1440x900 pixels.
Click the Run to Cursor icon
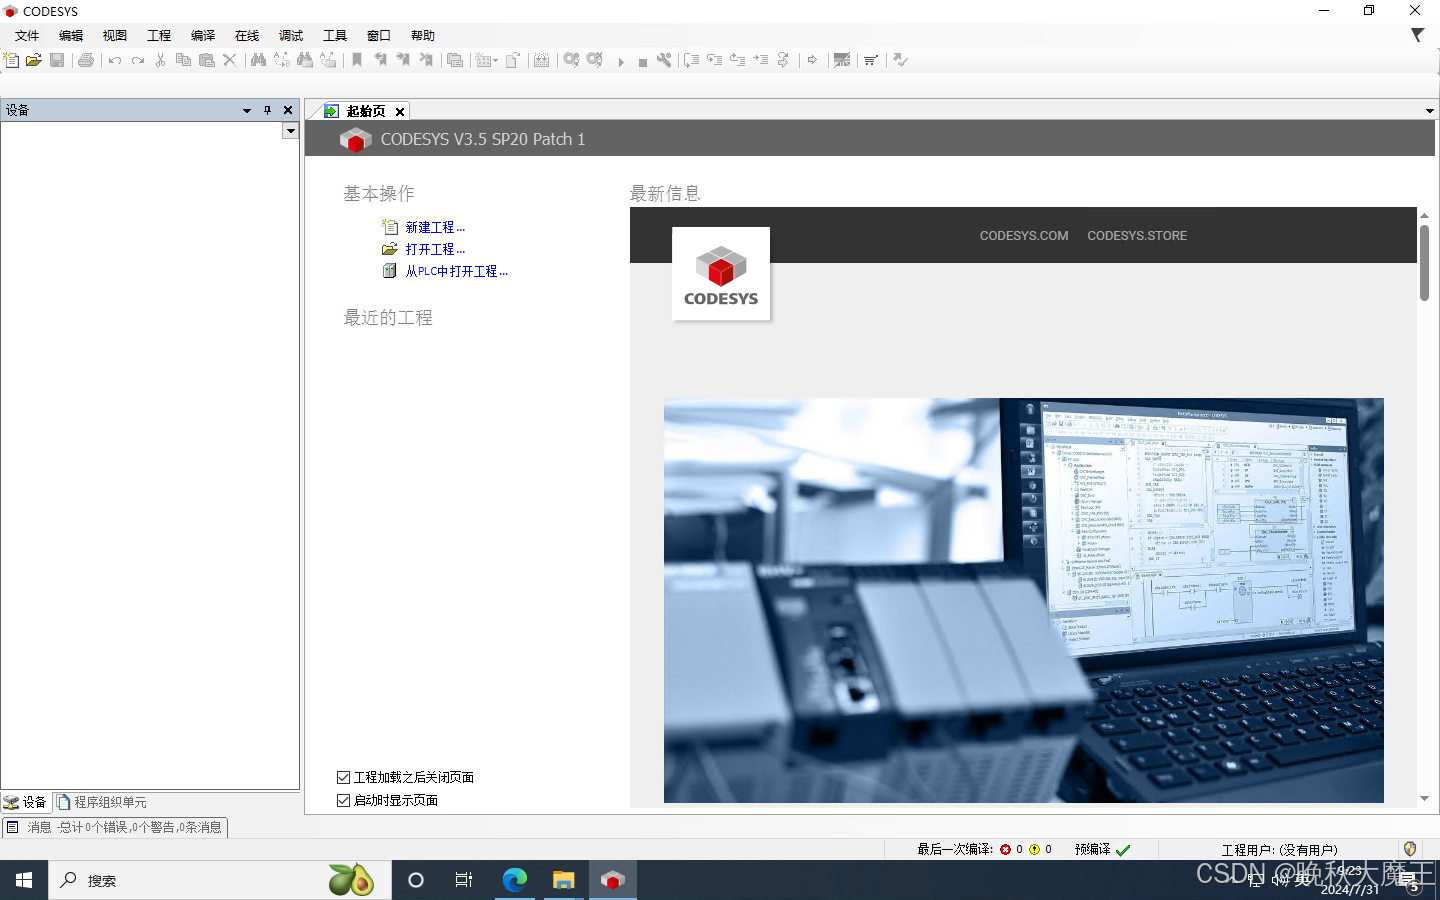point(760,60)
